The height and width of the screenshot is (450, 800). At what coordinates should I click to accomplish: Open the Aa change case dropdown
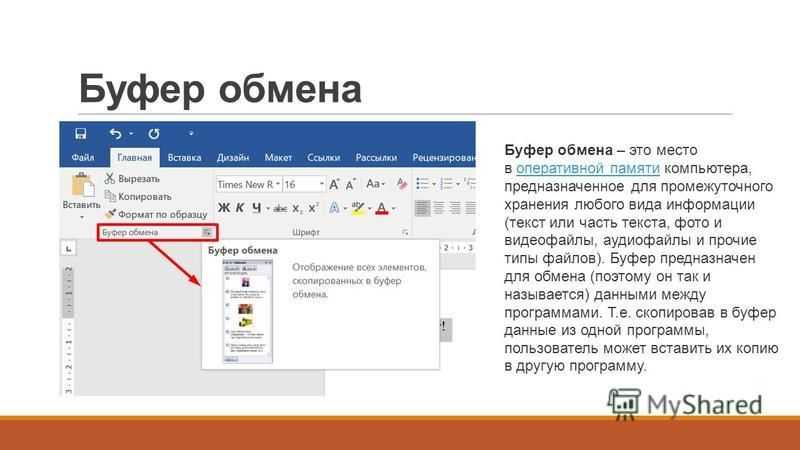375,184
